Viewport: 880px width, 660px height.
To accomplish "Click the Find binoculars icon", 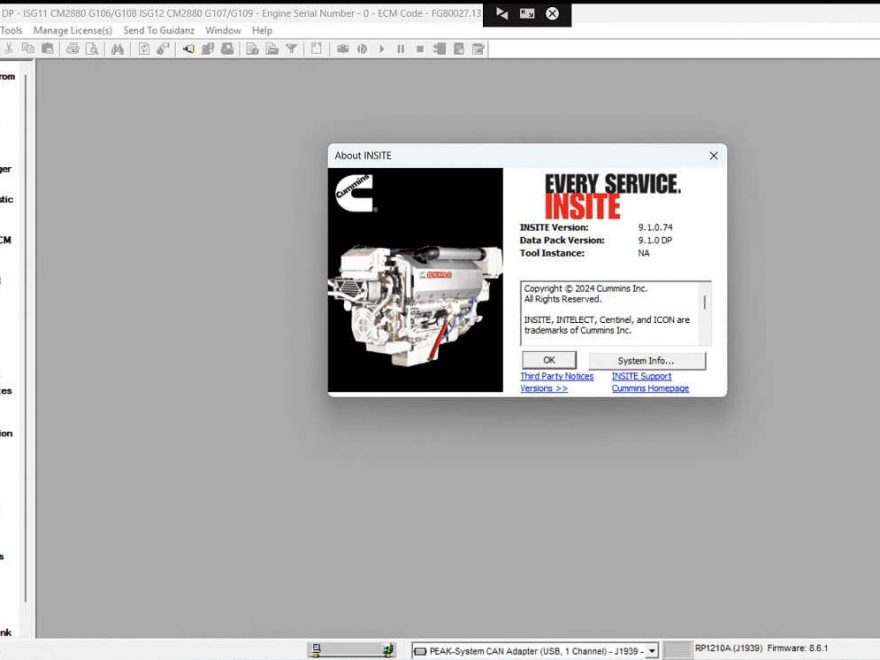I will pyautogui.click(x=117, y=49).
